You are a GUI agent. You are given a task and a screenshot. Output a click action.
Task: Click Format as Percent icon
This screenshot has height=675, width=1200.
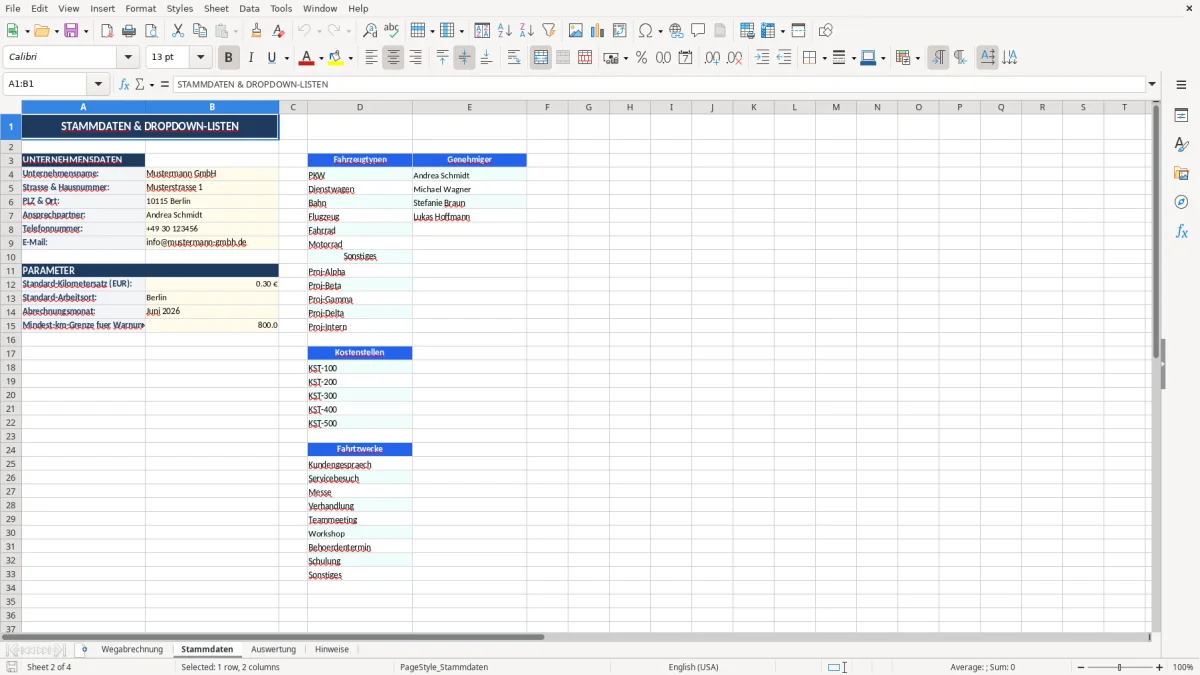[641, 58]
